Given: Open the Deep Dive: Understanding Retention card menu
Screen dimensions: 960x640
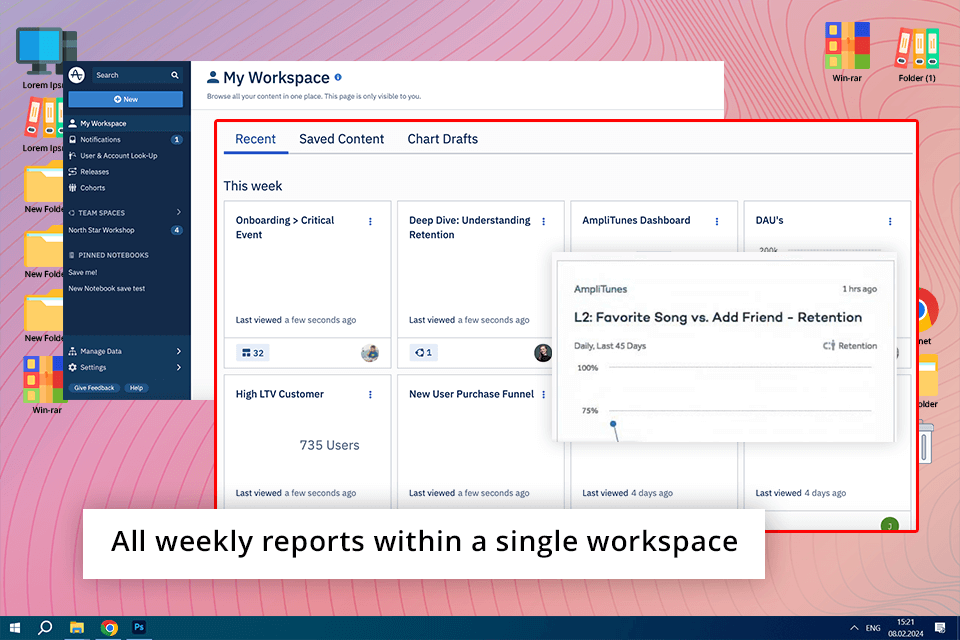Looking at the screenshot, I should [543, 221].
